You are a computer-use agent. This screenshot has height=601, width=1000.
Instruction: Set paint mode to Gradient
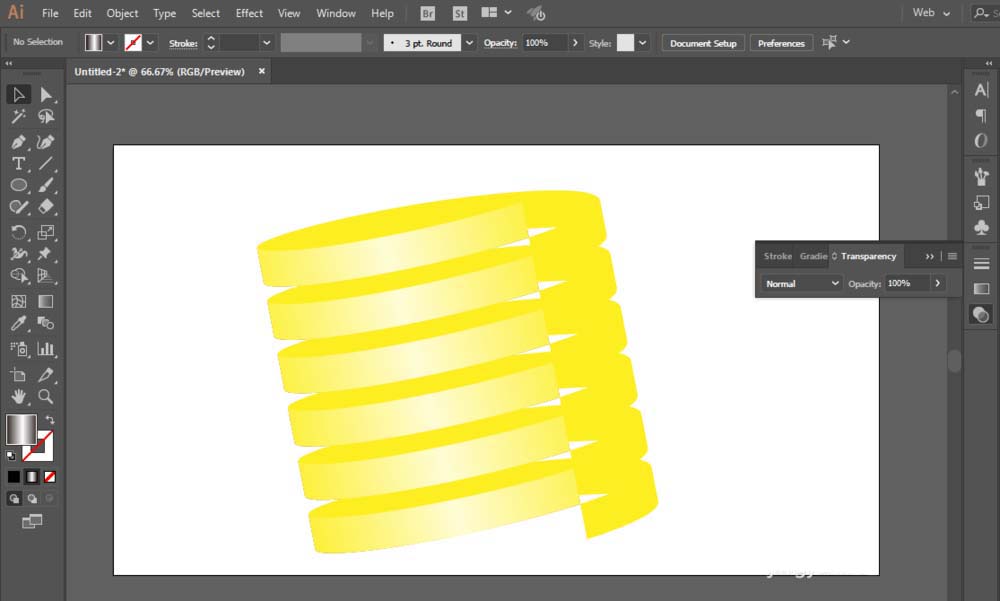[x=31, y=477]
